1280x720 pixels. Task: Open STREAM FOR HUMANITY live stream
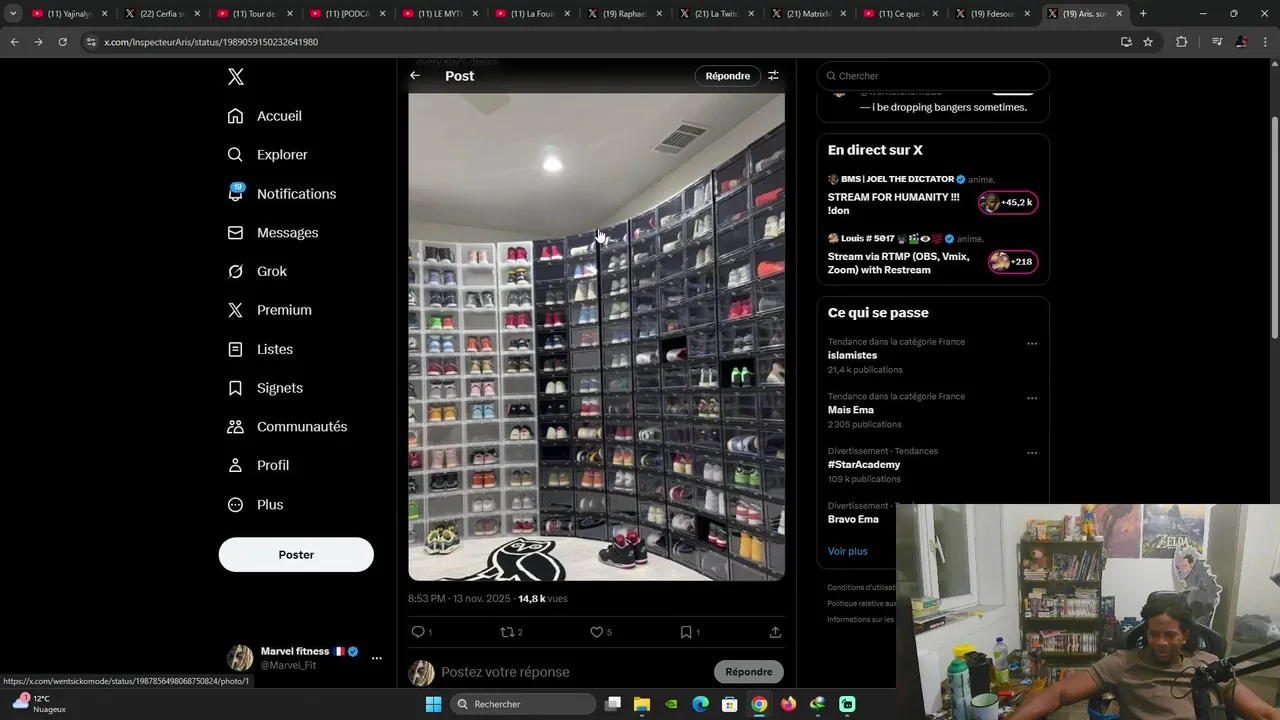pyautogui.click(x=893, y=204)
